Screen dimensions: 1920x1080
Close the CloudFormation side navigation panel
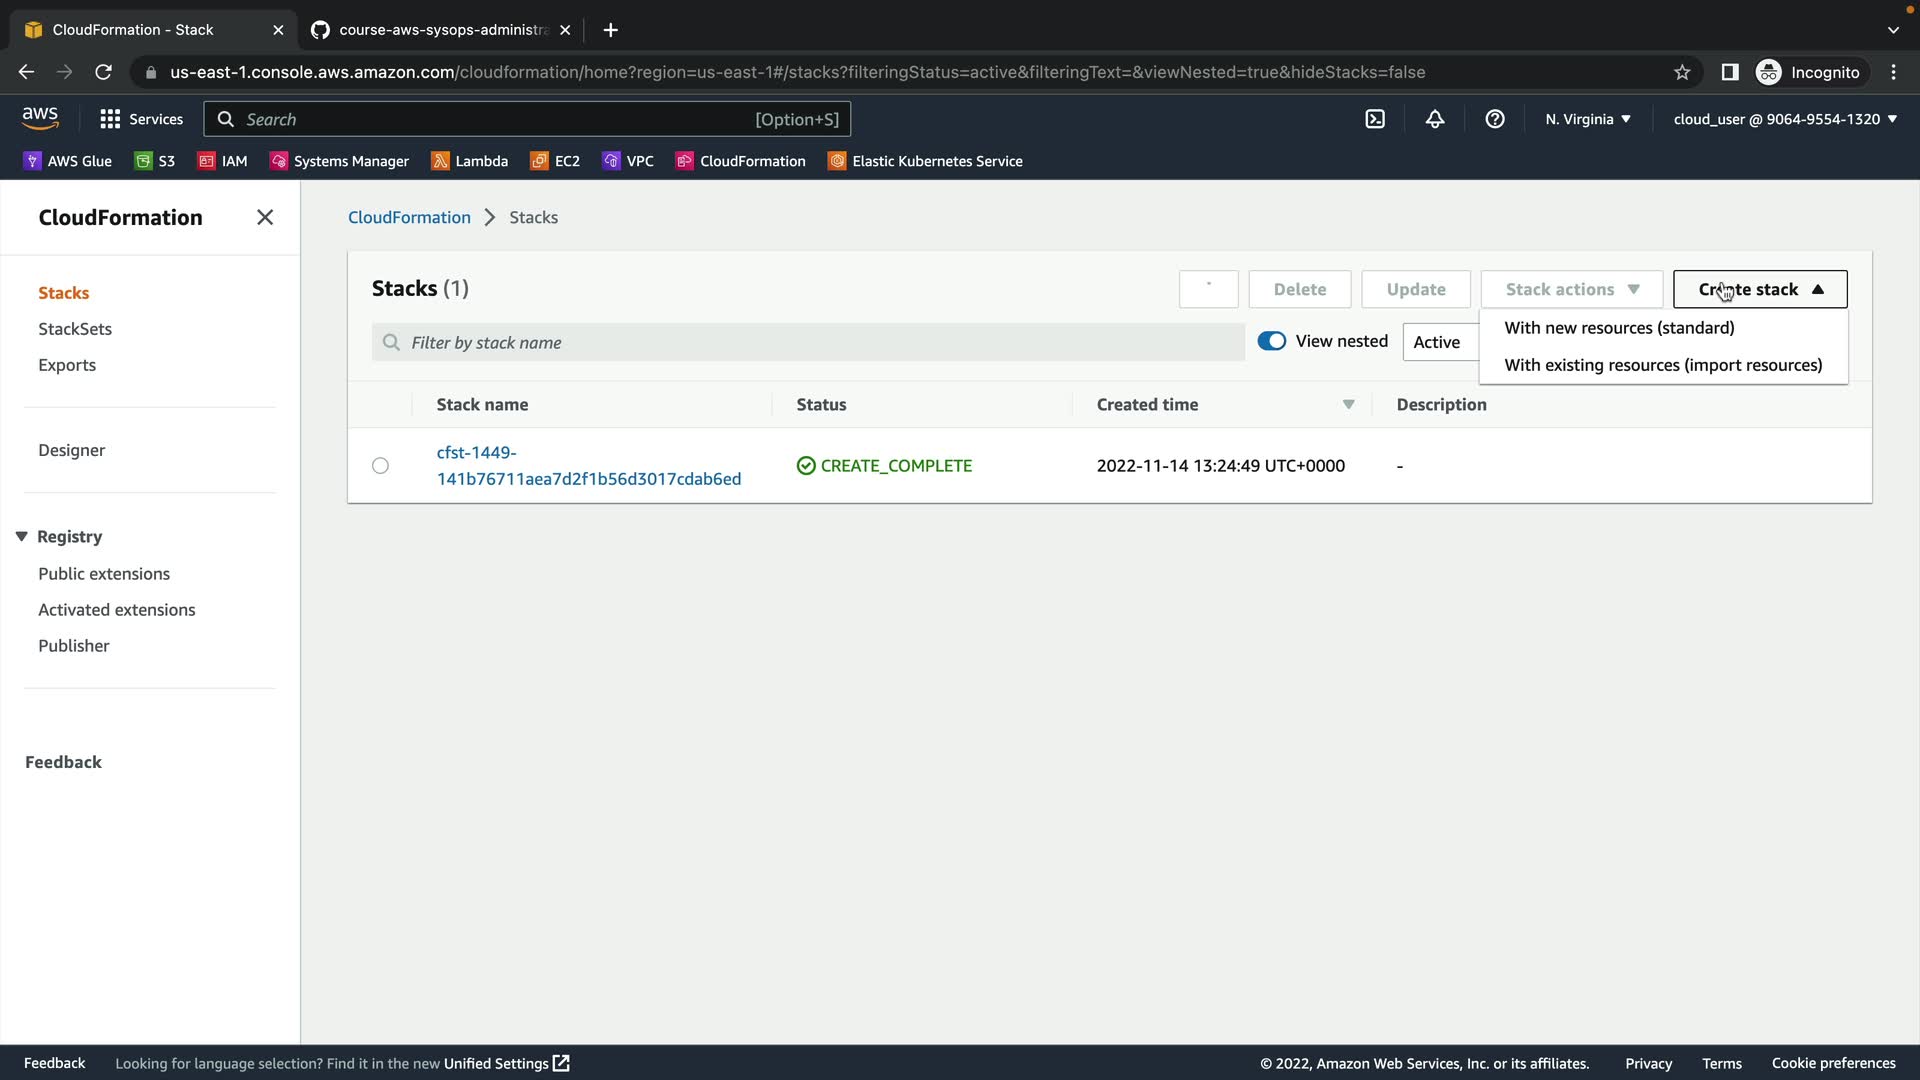265,217
